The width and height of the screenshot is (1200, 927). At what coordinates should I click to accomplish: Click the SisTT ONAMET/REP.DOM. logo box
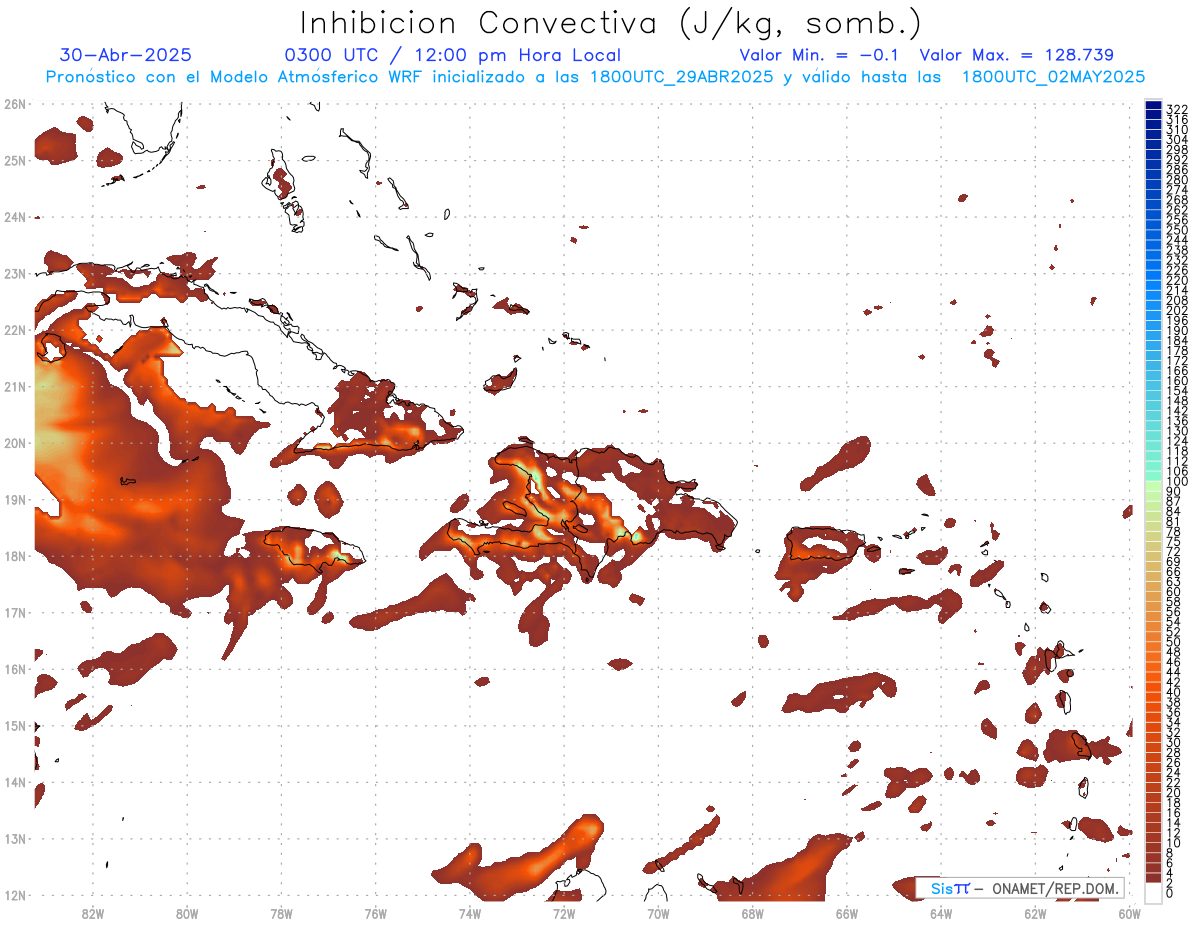pos(1019,888)
